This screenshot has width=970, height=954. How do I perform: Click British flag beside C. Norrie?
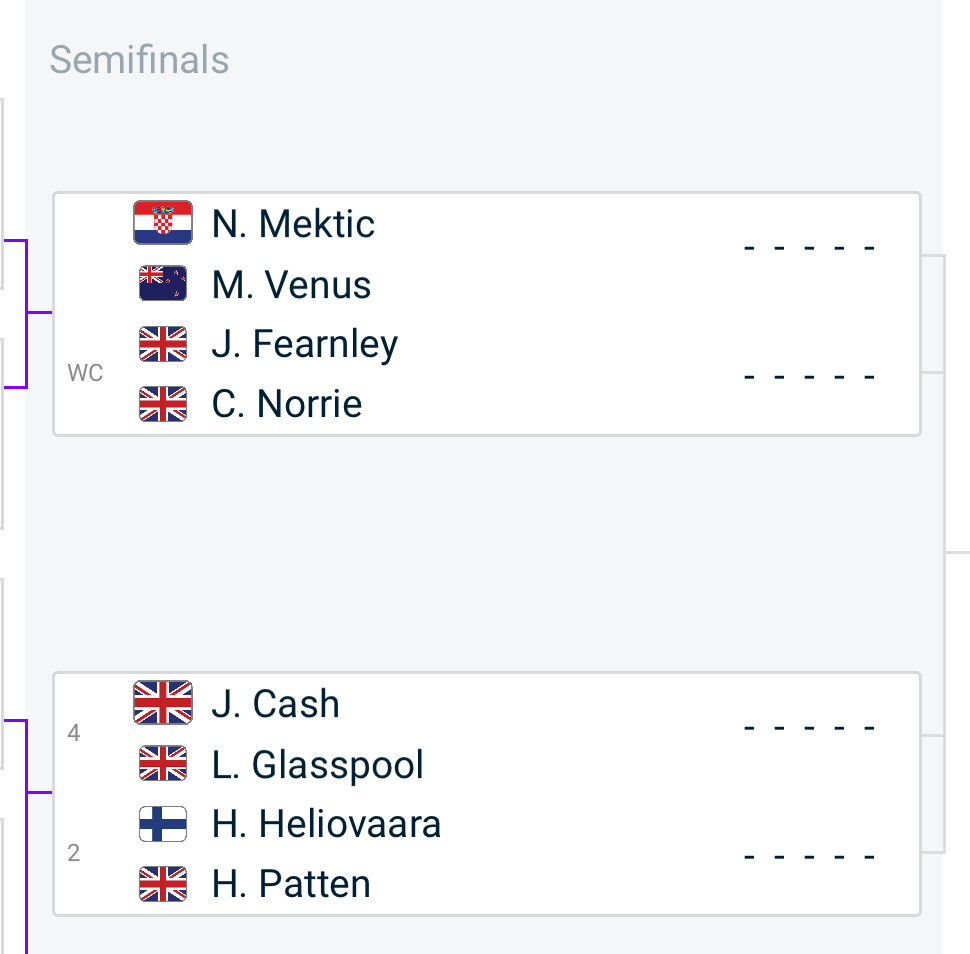[x=163, y=404]
